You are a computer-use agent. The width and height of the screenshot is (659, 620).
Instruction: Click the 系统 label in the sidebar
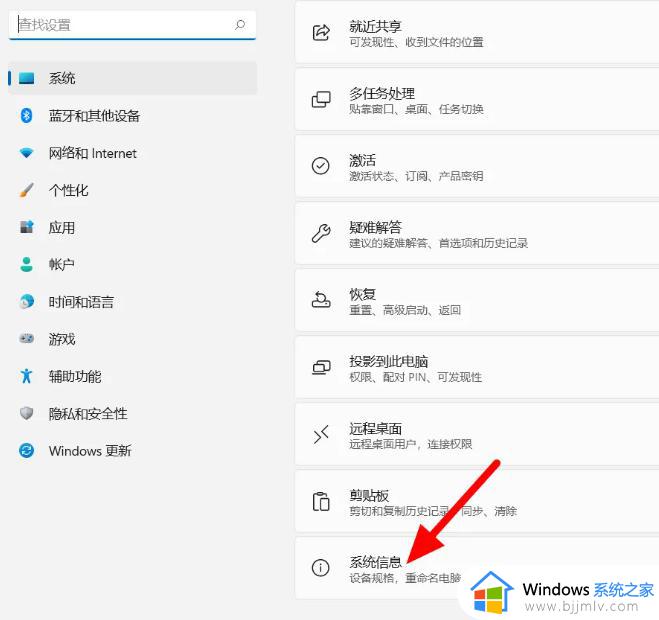pyautogui.click(x=62, y=78)
